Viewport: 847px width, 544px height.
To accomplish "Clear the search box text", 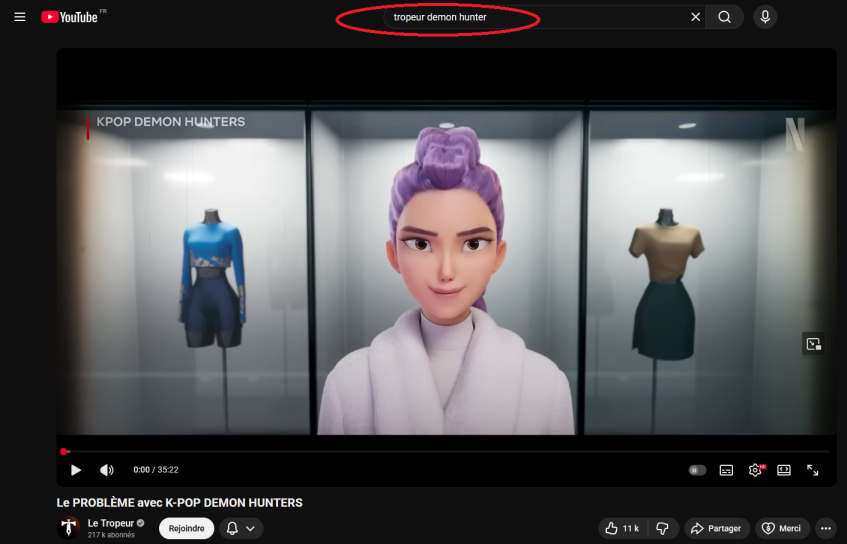I will (x=696, y=17).
